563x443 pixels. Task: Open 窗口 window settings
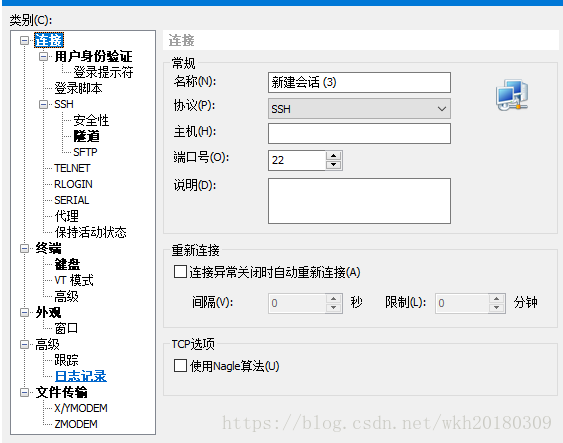(x=66, y=328)
